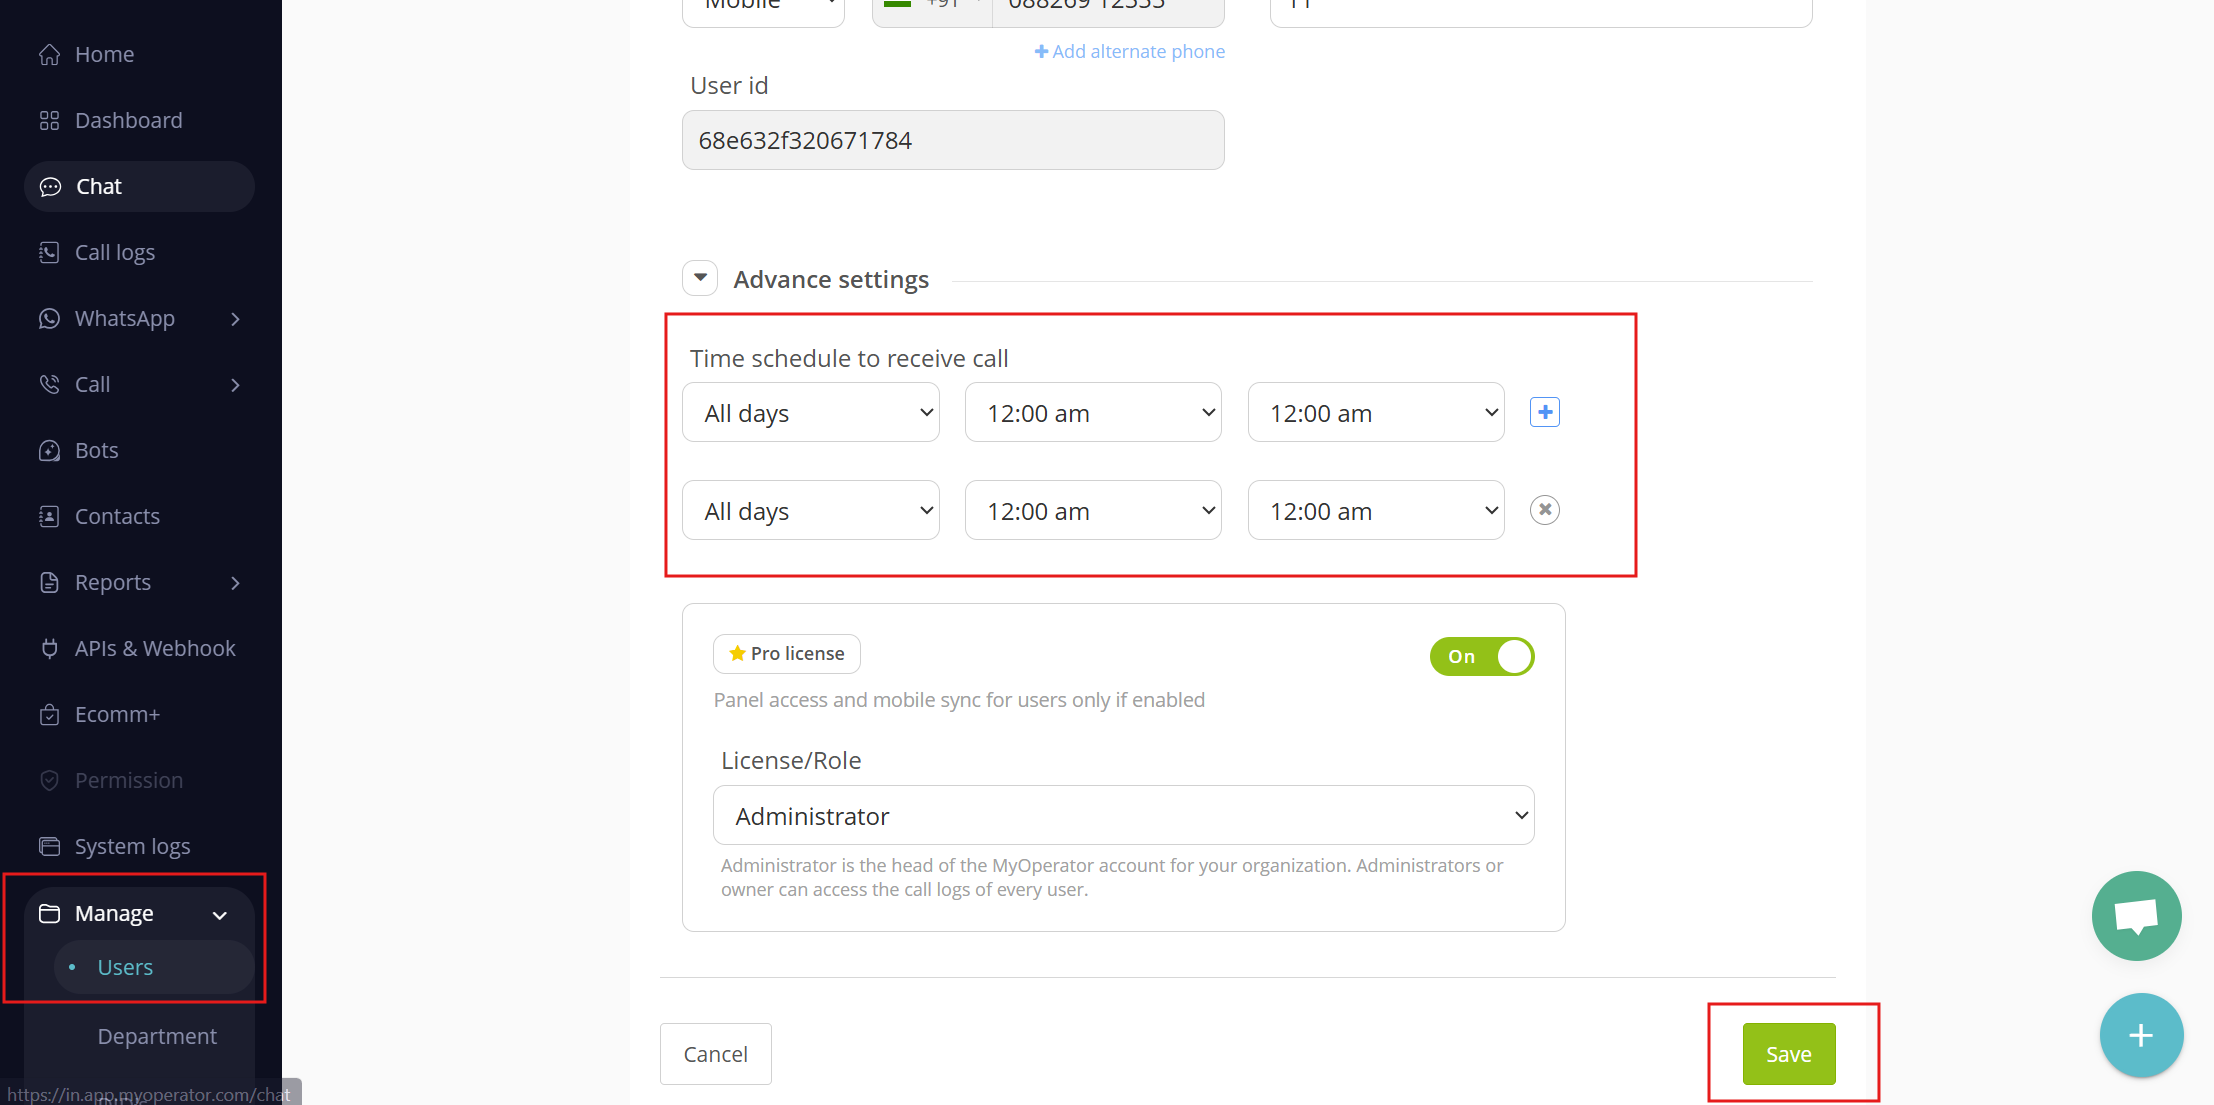Add a time schedule row with plus icon
Viewport: 2214px width, 1105px height.
pos(1544,412)
